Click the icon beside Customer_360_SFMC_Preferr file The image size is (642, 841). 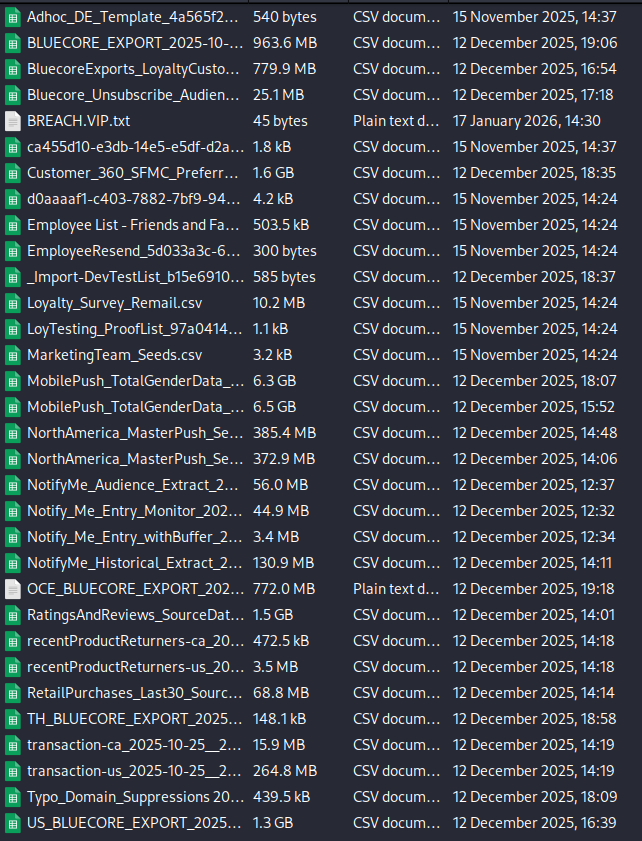click(x=12, y=173)
